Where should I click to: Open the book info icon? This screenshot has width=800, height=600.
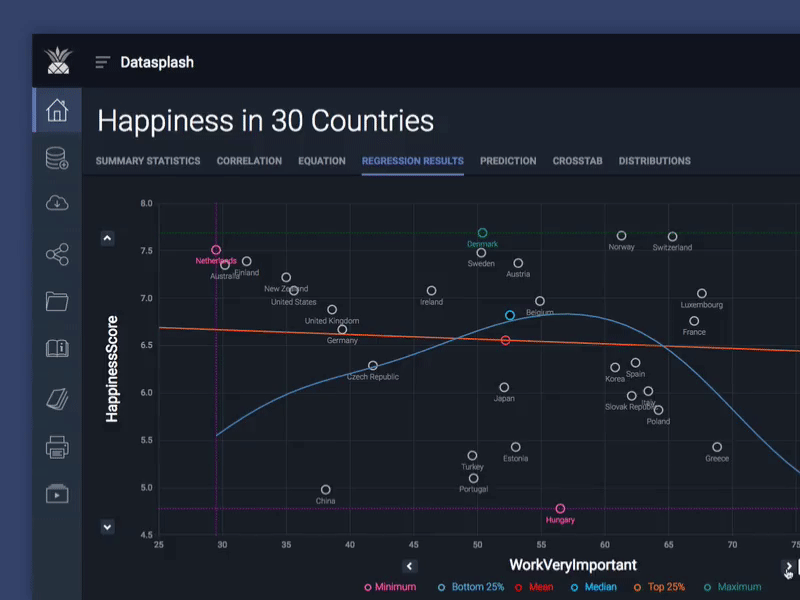[57, 347]
